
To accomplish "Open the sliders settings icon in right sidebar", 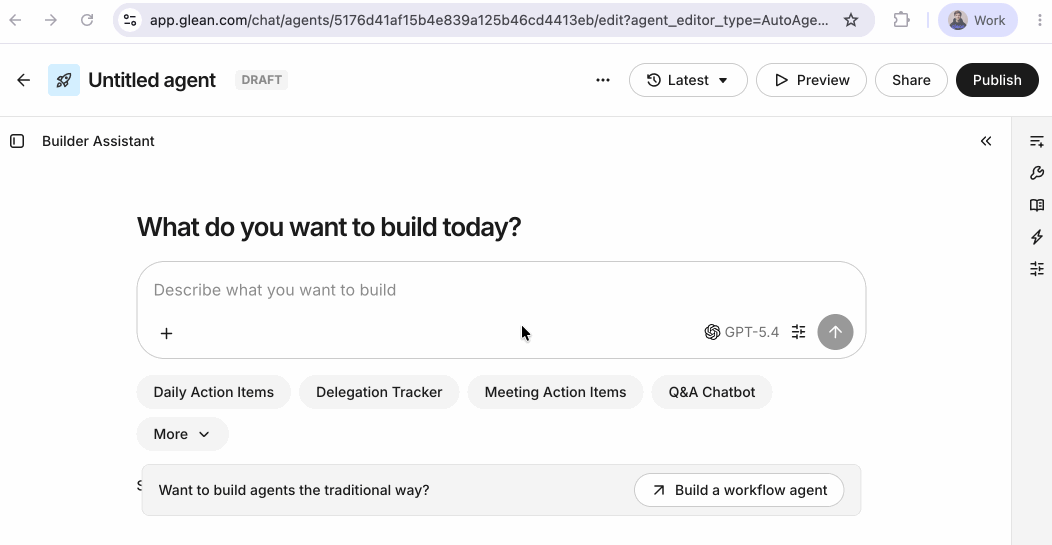I will [x=1037, y=269].
